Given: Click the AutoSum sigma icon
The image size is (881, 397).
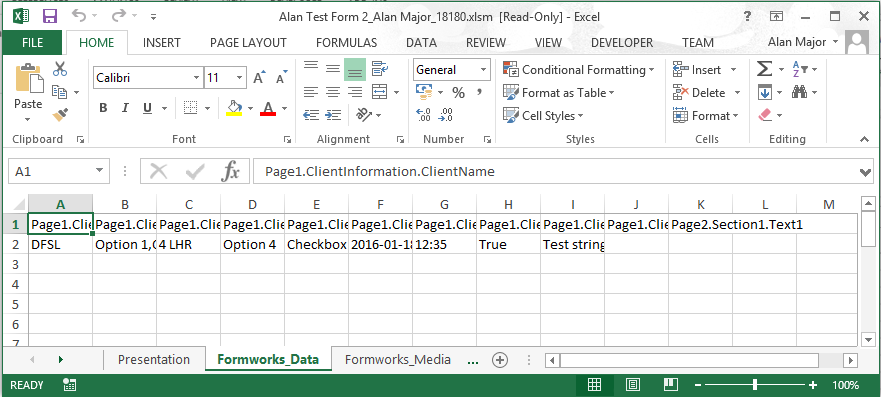Looking at the screenshot, I should [764, 69].
